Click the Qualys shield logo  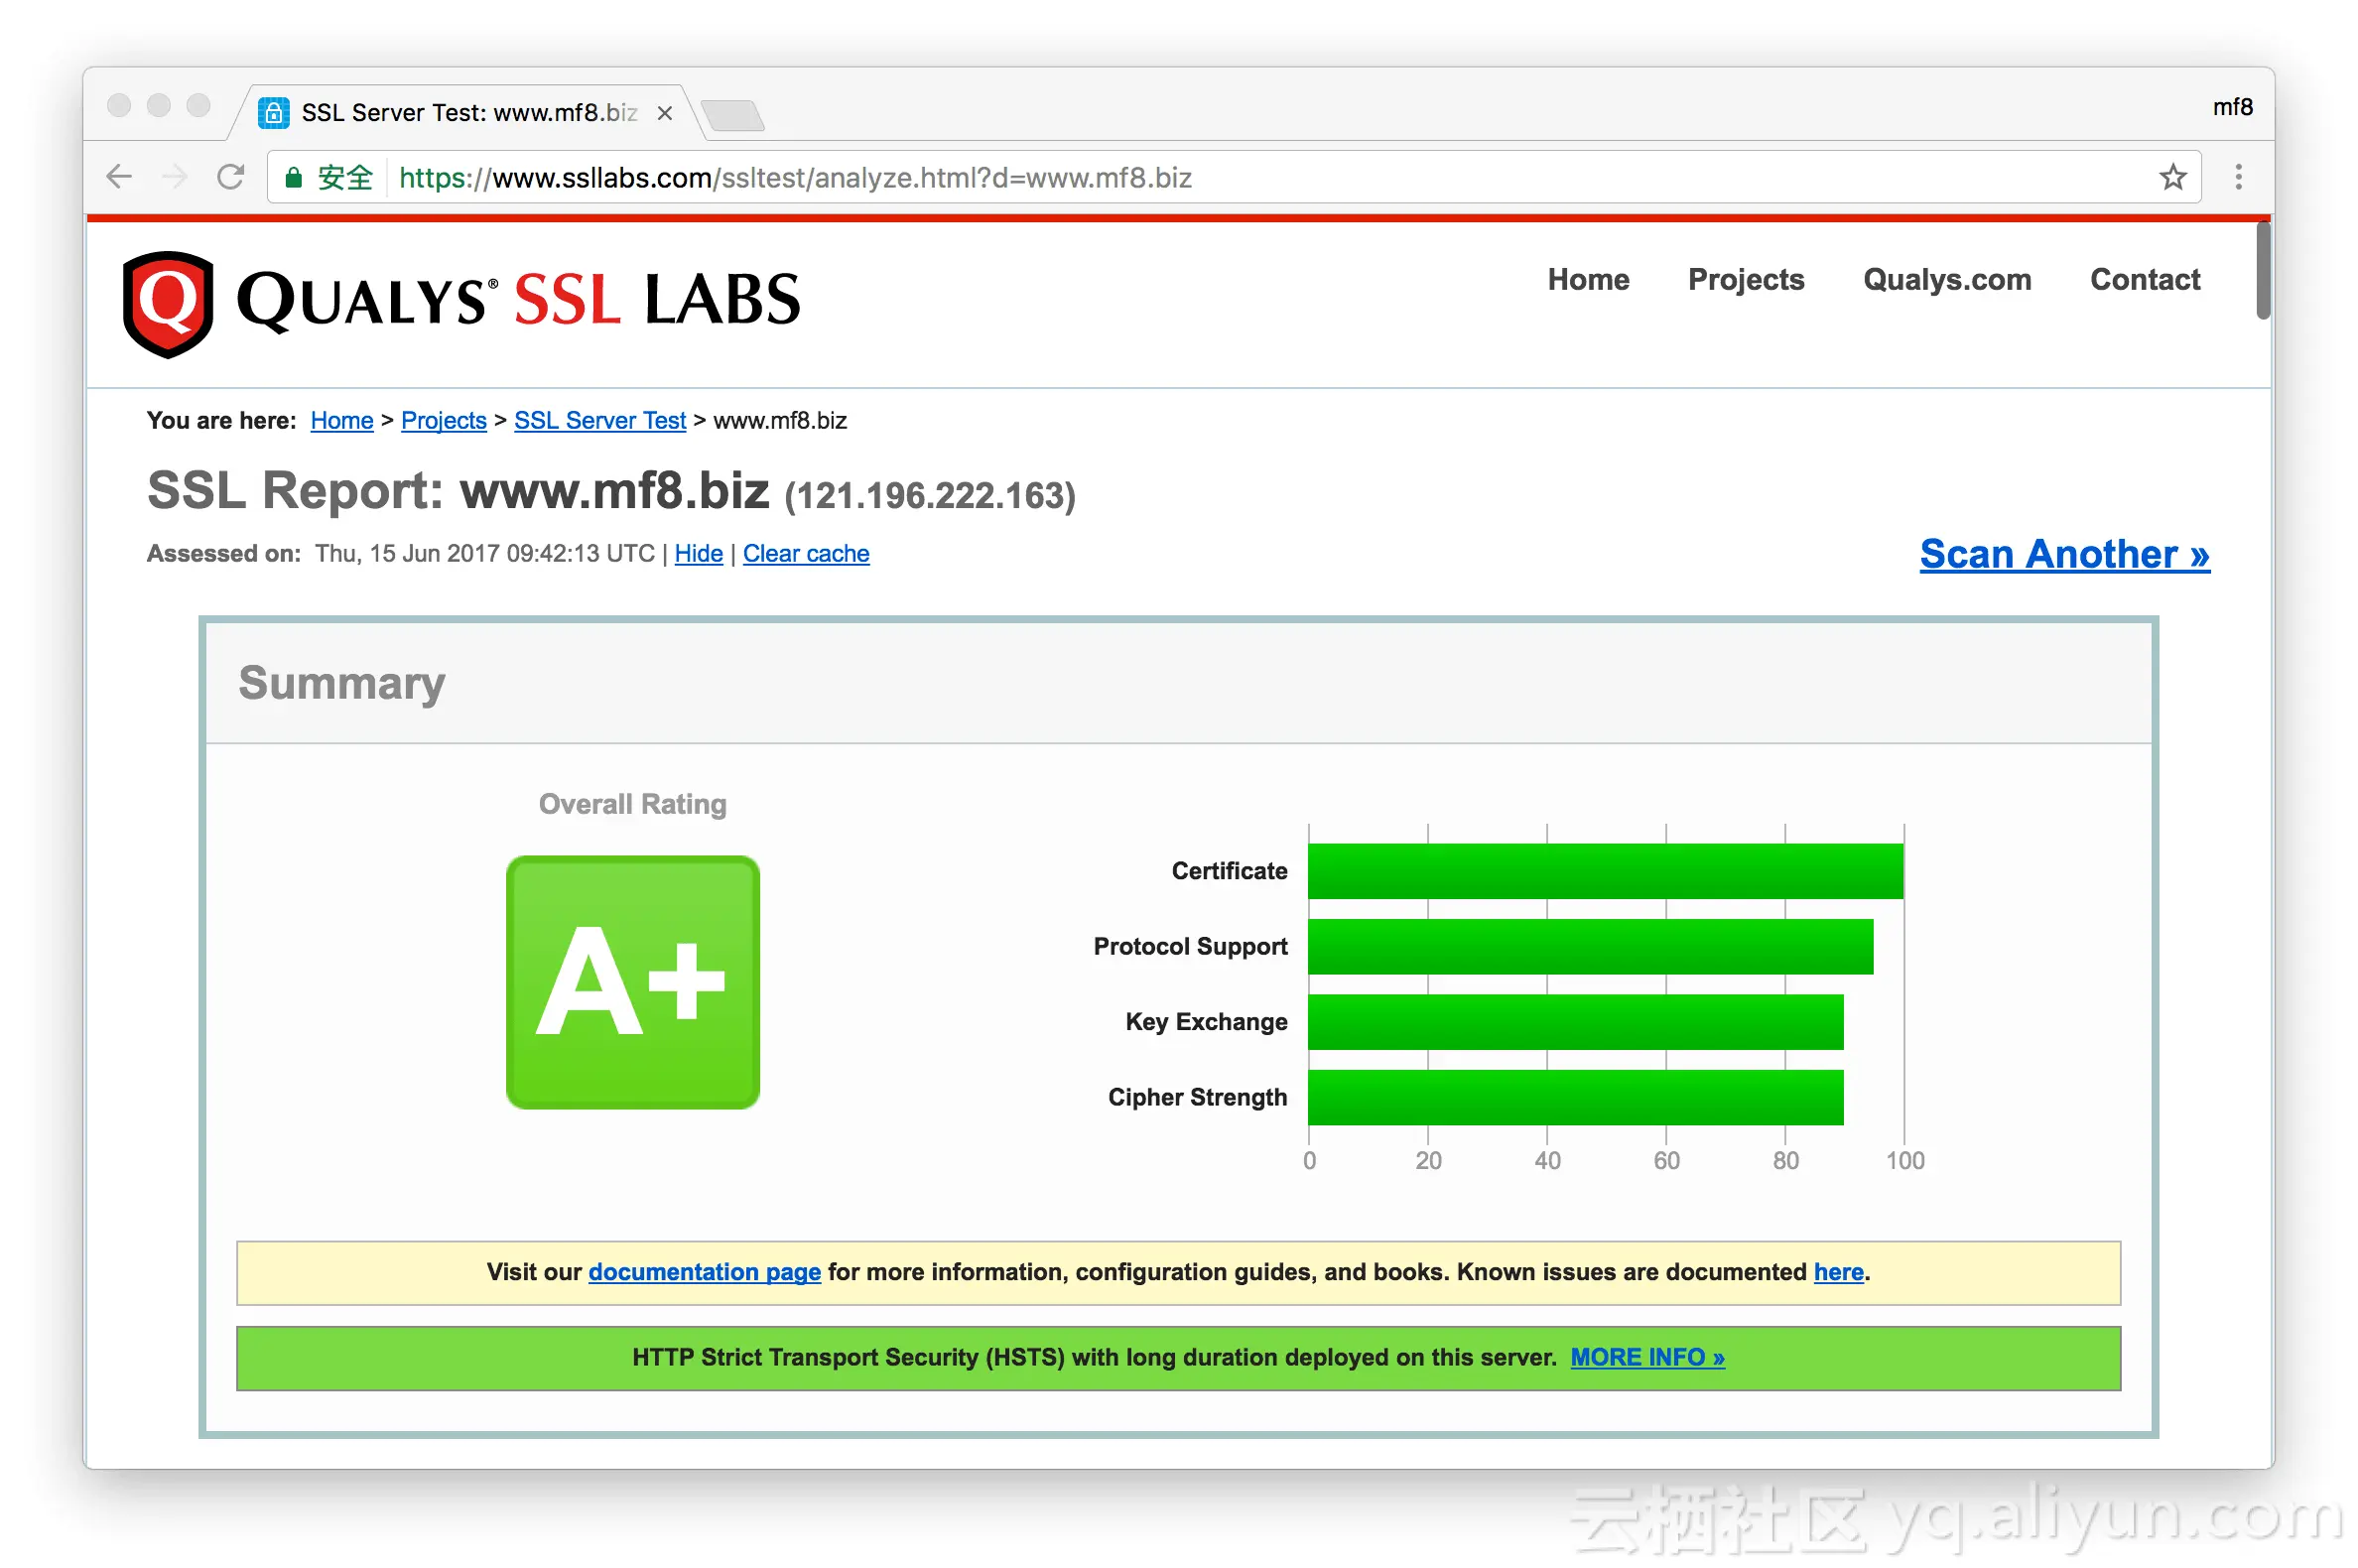[168, 302]
